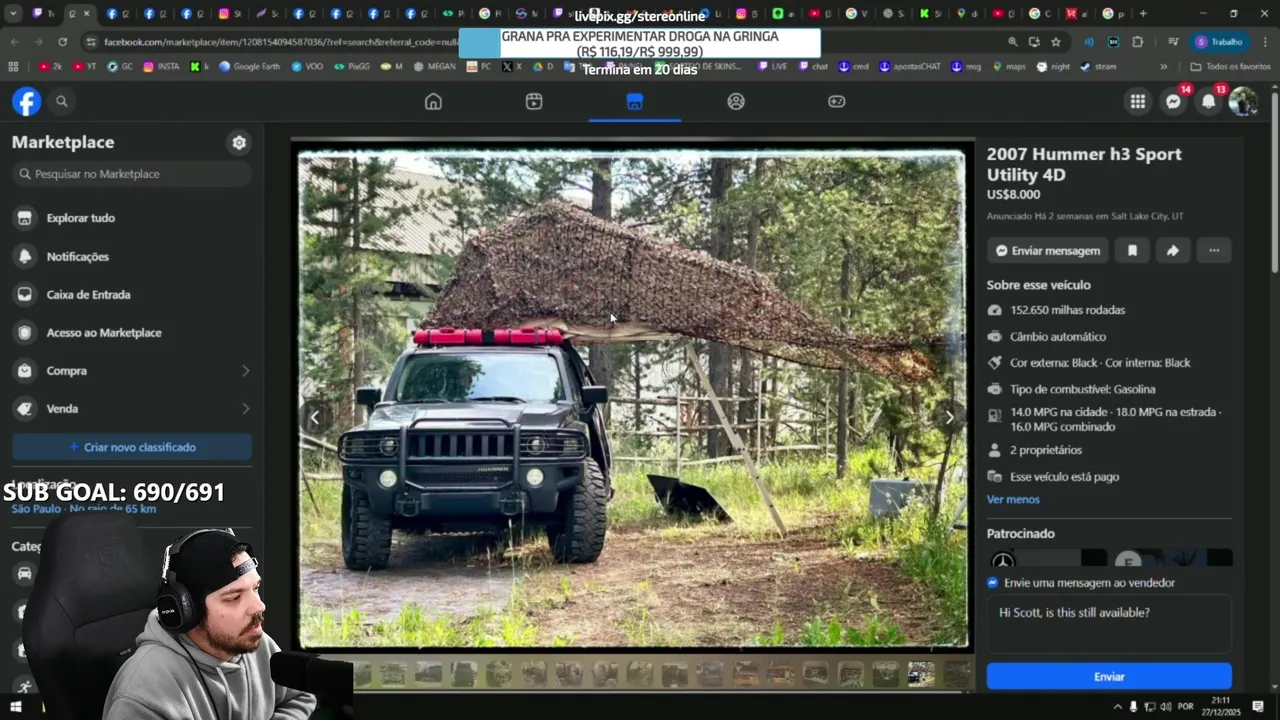
Task: Open the INSTA bookmark
Action: [161, 66]
